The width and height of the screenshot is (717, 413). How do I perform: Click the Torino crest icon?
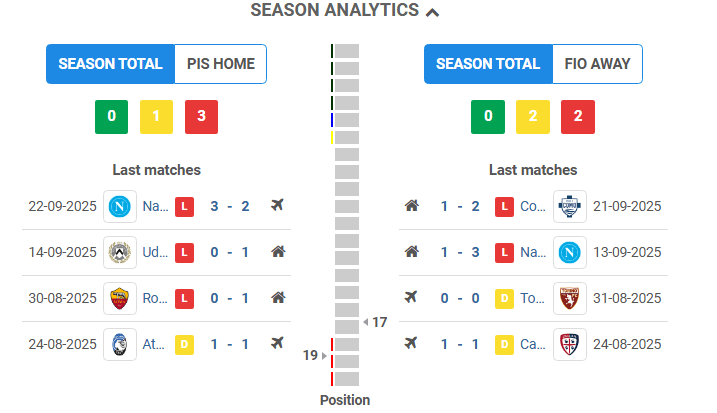pyautogui.click(x=570, y=299)
